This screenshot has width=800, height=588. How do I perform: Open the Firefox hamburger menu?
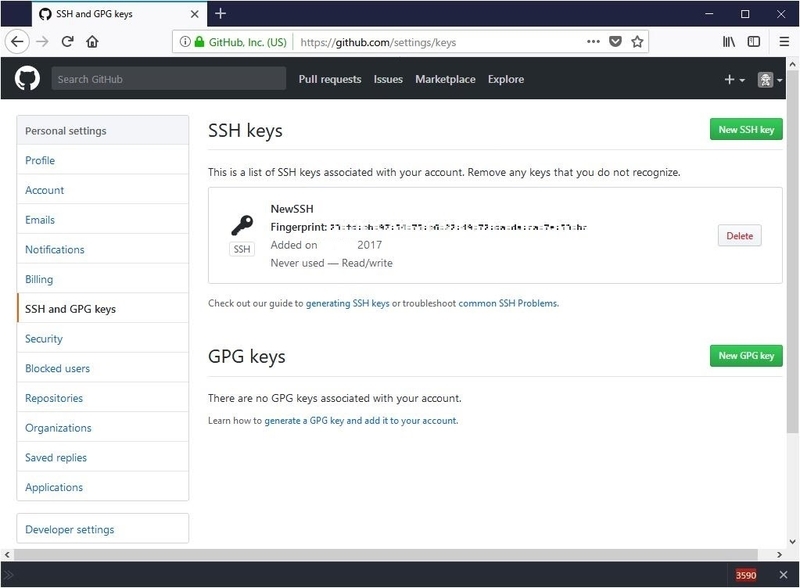(x=781, y=42)
